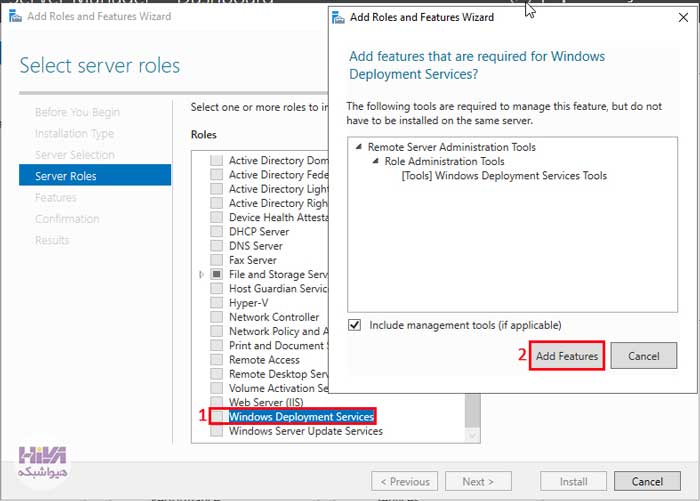700x501 pixels.
Task: Check Remote Desktop Services role
Action: (217, 374)
